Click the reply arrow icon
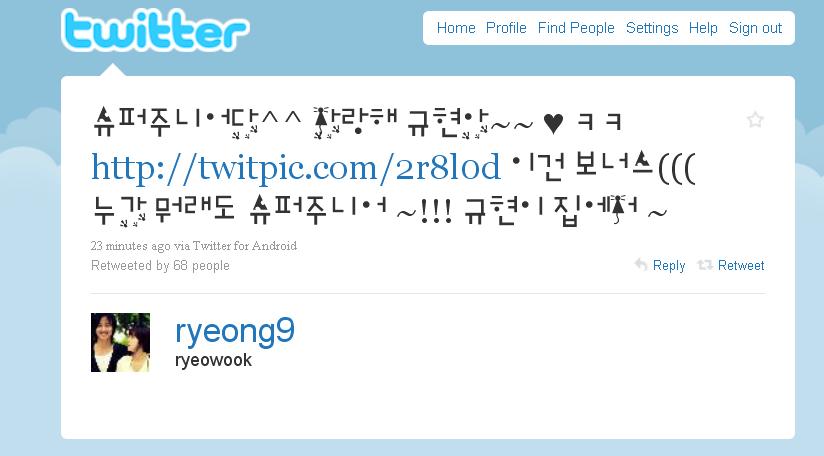The width and height of the screenshot is (824, 456). click(641, 264)
